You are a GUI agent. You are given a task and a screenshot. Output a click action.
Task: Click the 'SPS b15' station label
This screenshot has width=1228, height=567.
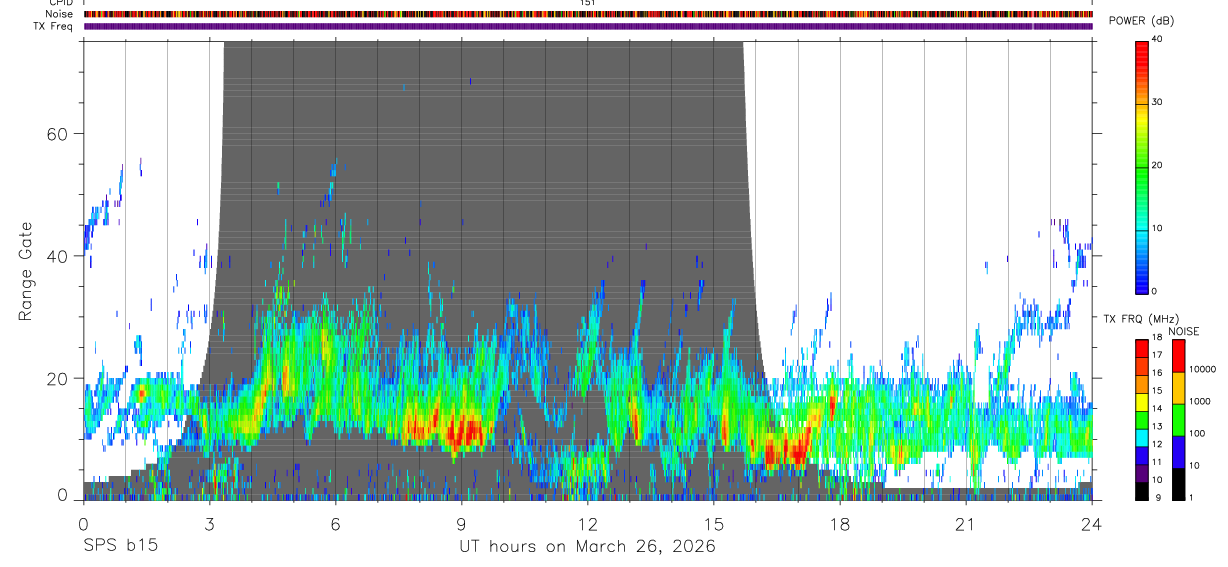(119, 547)
